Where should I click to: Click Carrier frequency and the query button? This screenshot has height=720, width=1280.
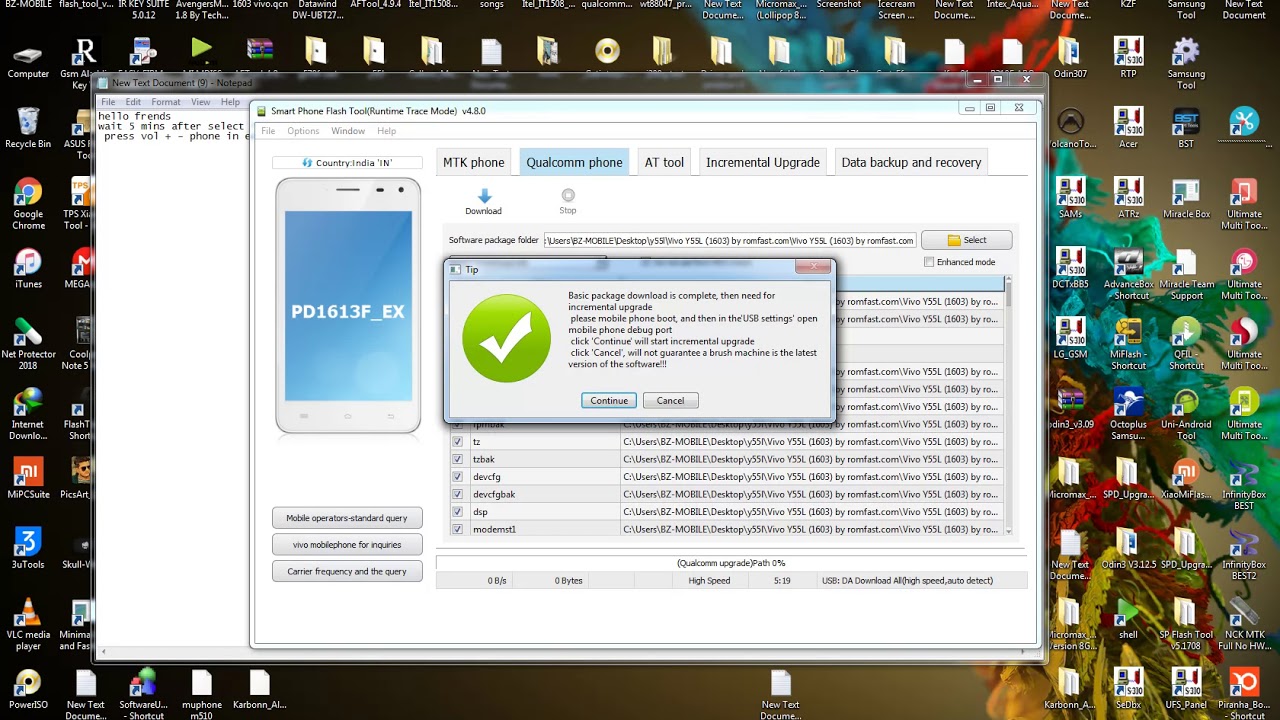click(x=347, y=571)
